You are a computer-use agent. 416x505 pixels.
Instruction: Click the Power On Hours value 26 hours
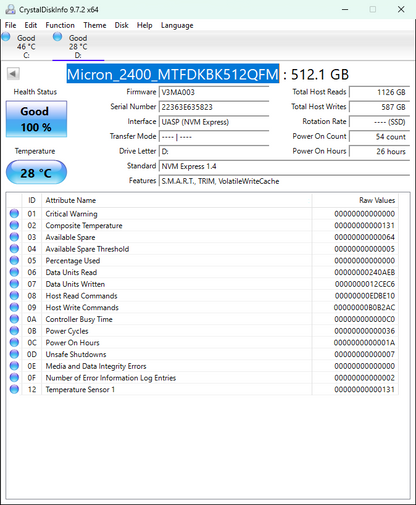pos(379,151)
